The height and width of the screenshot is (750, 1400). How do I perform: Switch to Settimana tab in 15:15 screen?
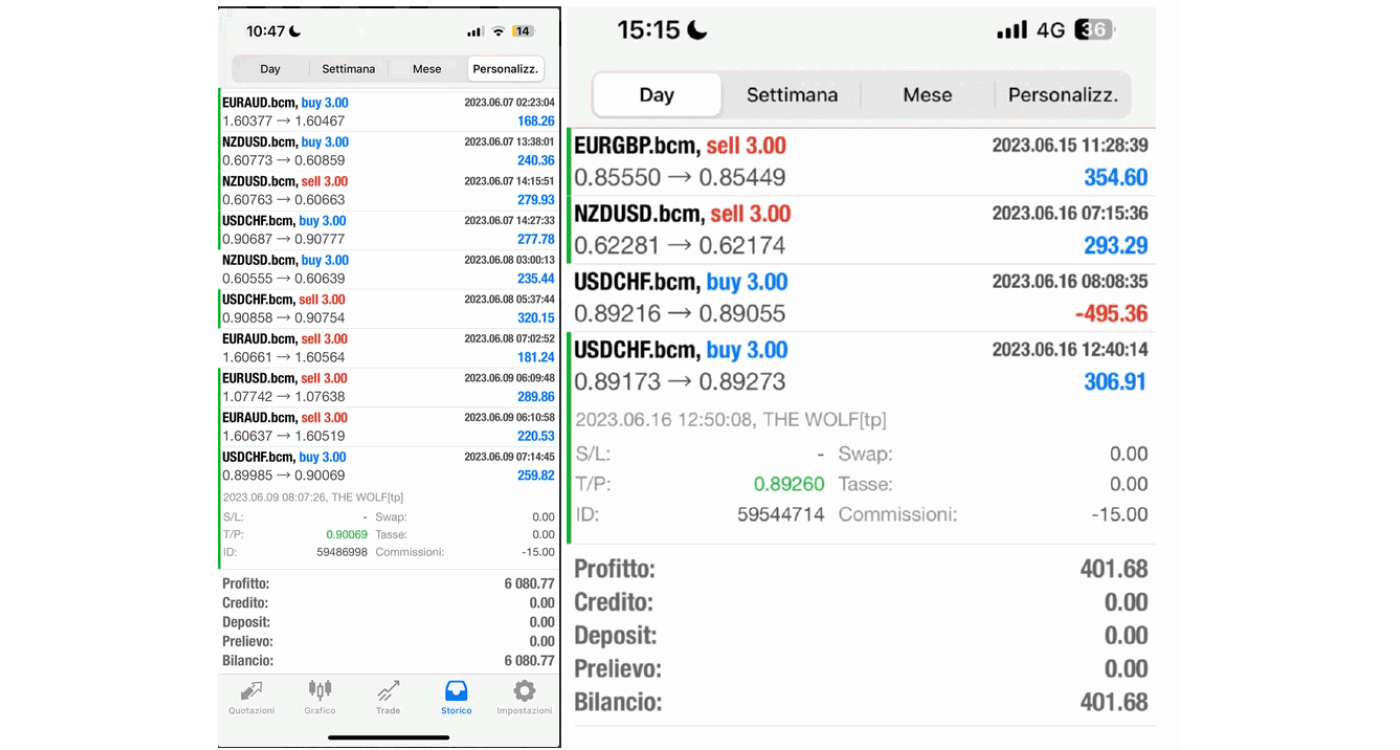tap(792, 95)
